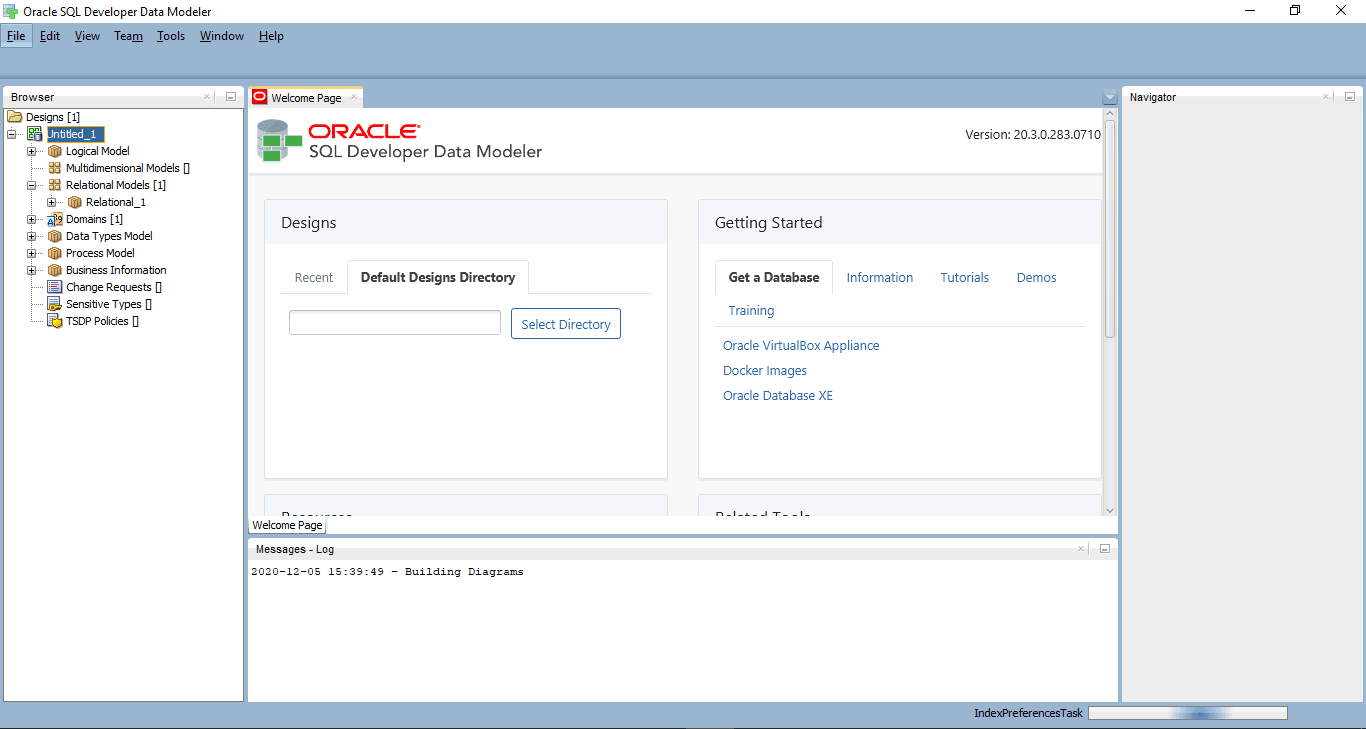This screenshot has width=1366, height=729.
Task: Click the Logical Model cube icon
Action: (x=55, y=151)
